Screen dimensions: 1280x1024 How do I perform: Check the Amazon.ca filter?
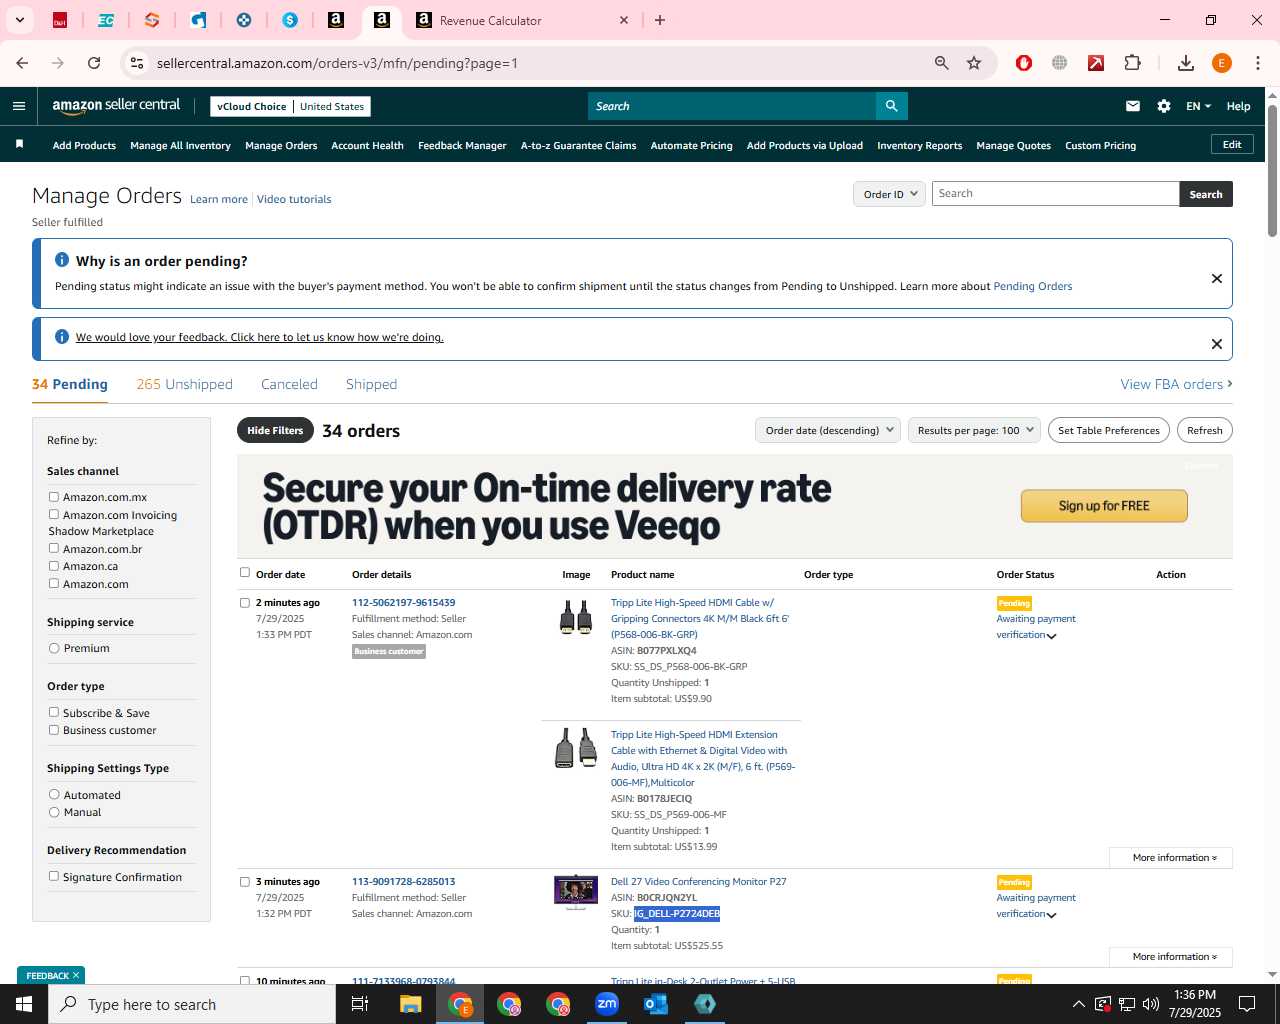tap(54, 565)
